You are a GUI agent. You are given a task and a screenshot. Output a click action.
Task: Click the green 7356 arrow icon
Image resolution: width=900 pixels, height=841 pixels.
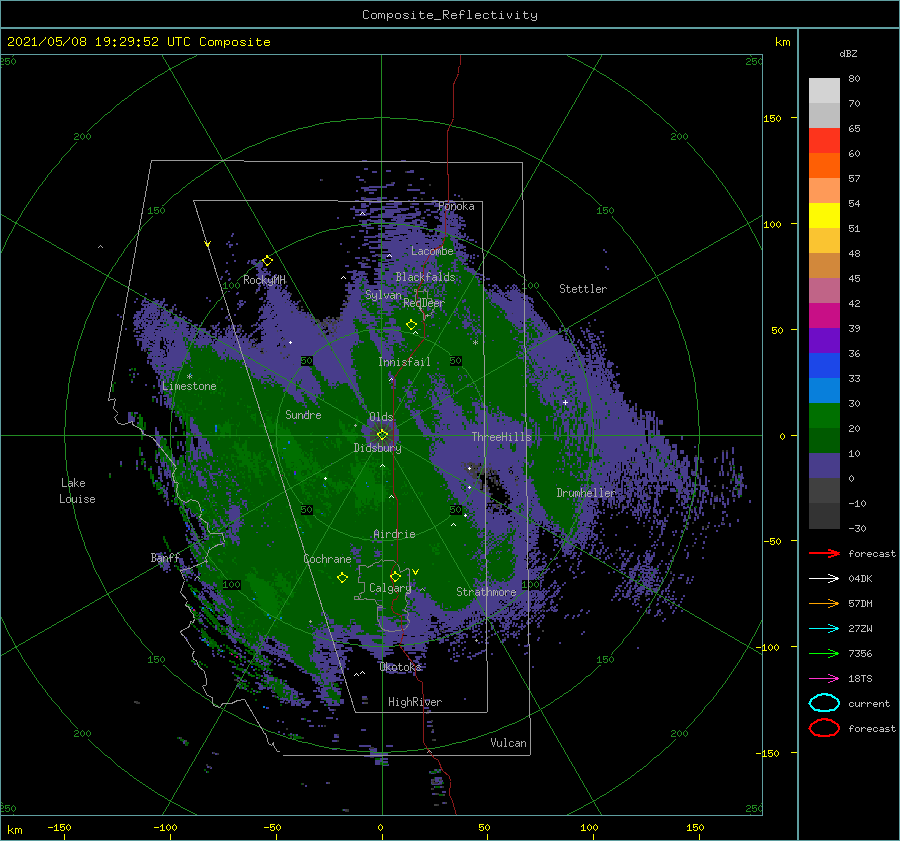(824, 653)
